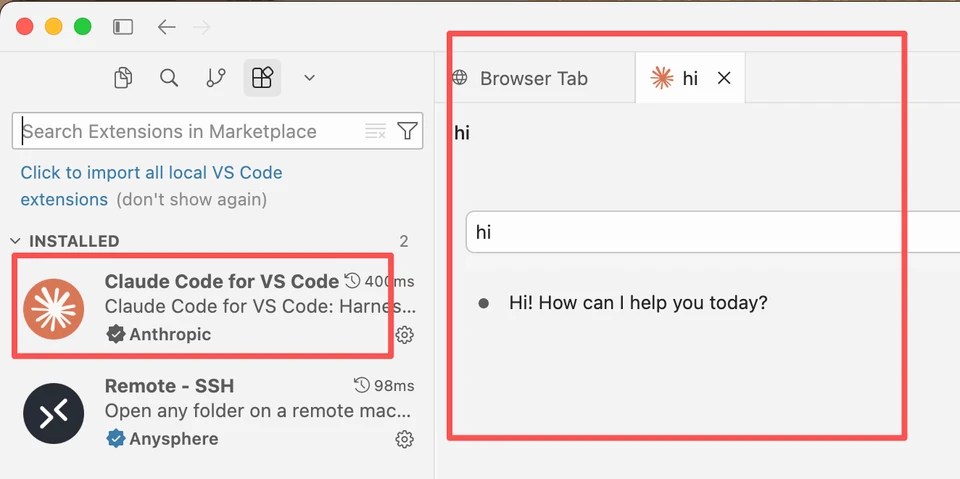Open manage gear for Remote - SSH

tap(405, 440)
